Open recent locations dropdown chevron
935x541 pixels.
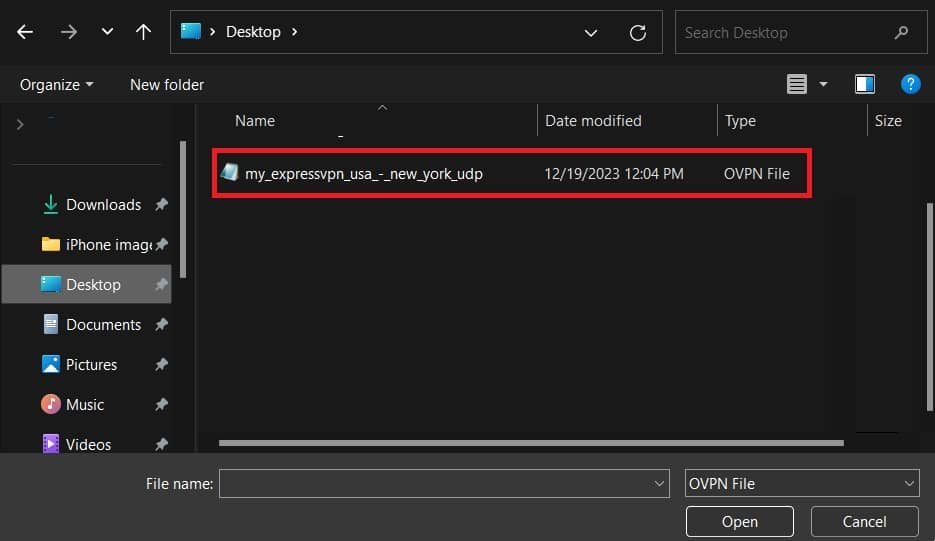[x=107, y=31]
